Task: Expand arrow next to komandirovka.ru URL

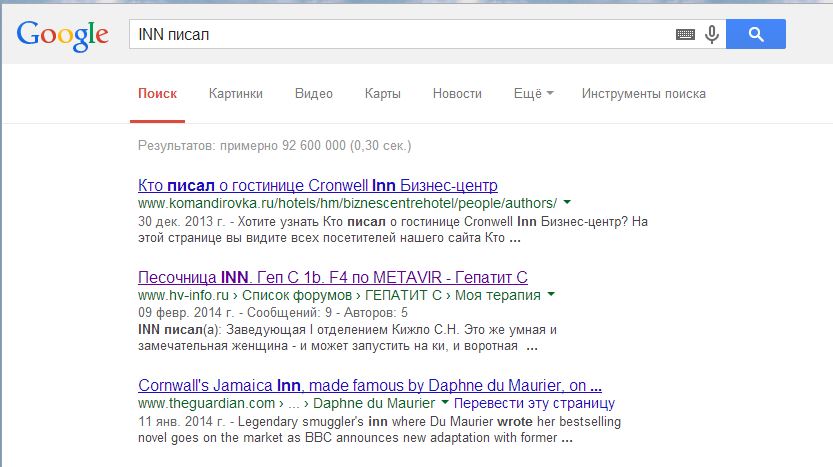Action: click(x=567, y=202)
